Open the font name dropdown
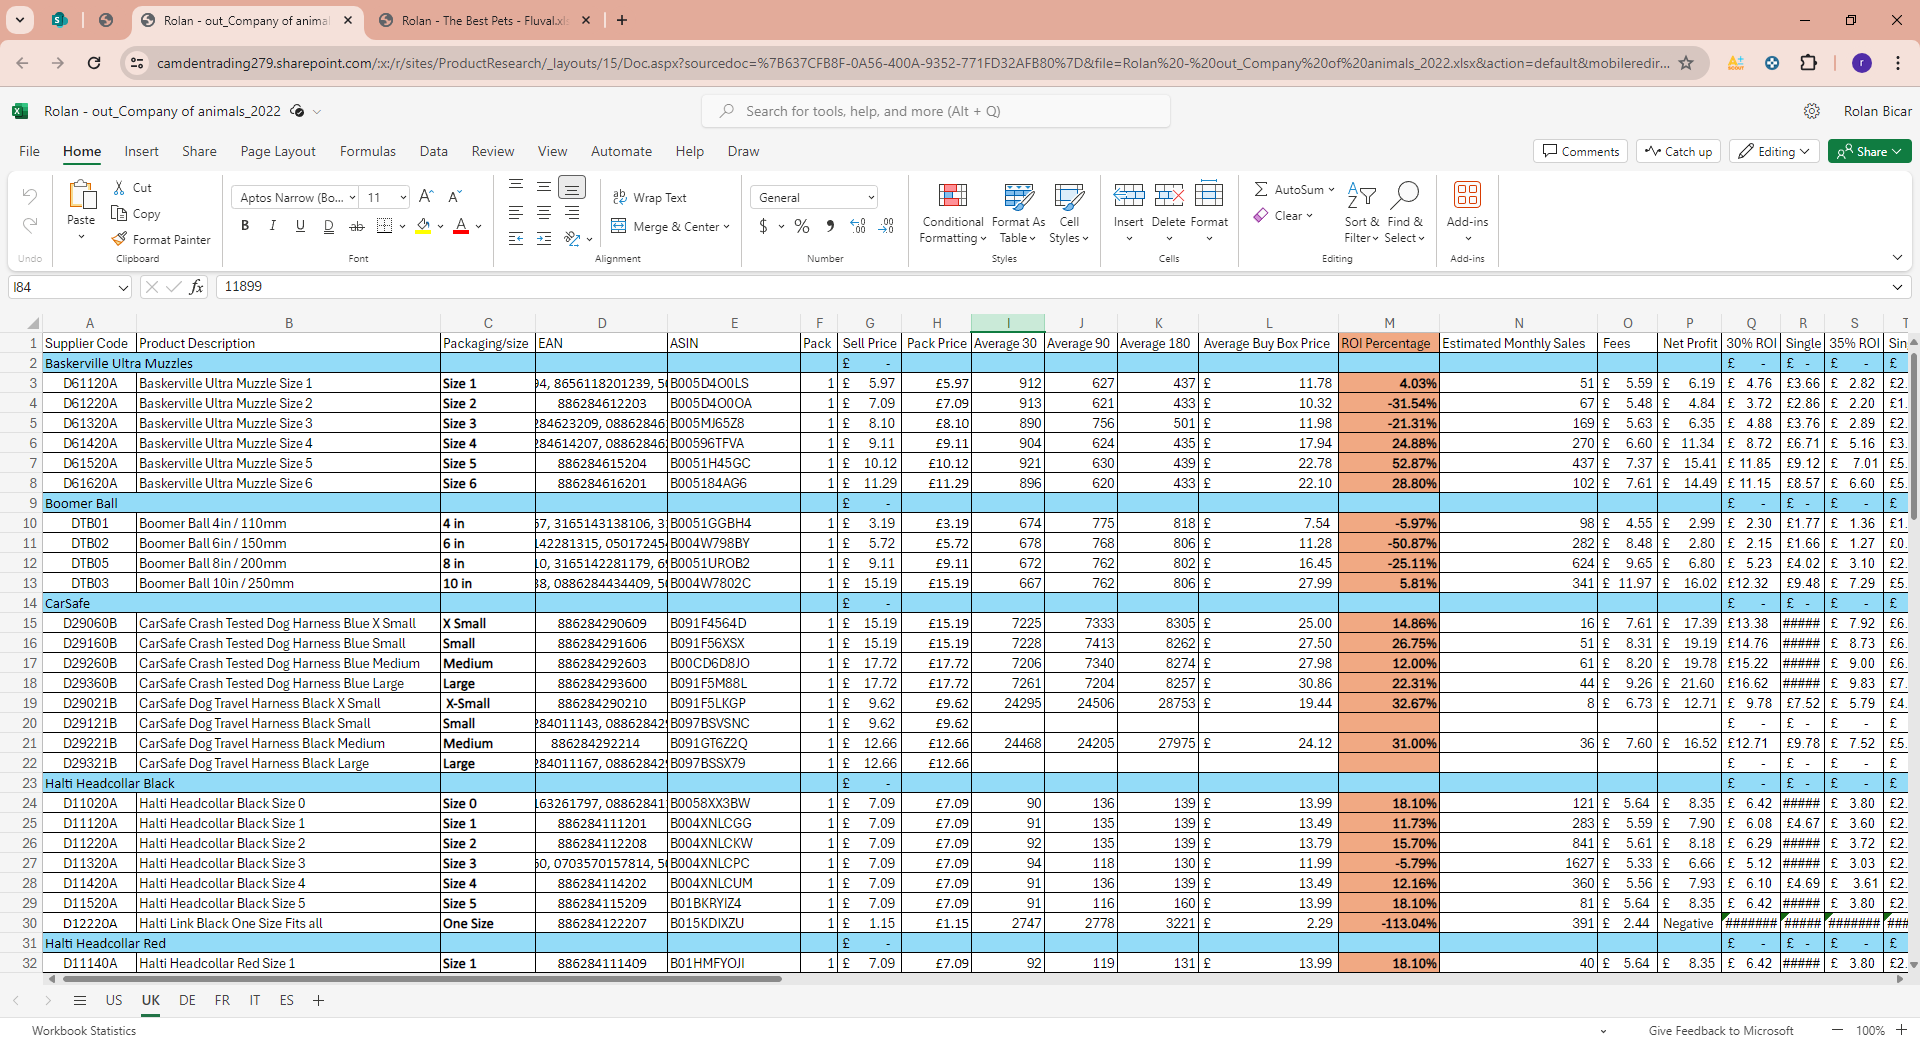This screenshot has width=1920, height=1040. click(352, 198)
